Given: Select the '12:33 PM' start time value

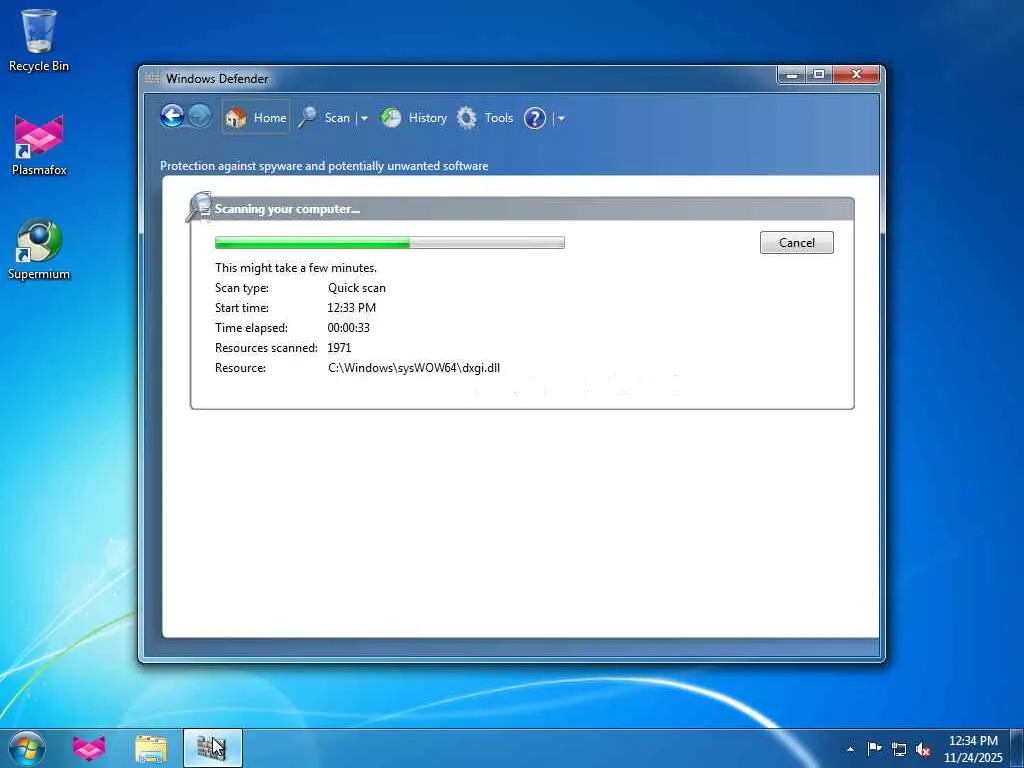Looking at the screenshot, I should pyautogui.click(x=351, y=308).
